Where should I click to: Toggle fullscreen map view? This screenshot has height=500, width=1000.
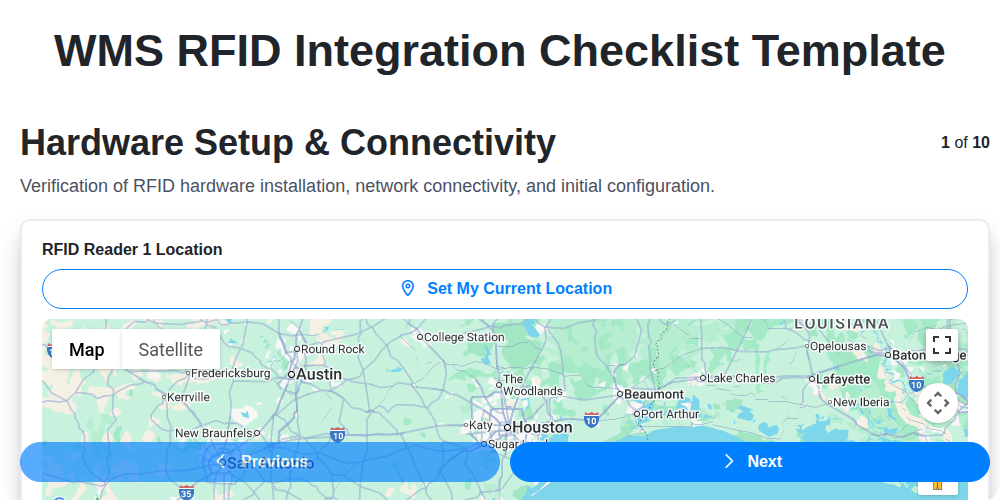[x=940, y=345]
